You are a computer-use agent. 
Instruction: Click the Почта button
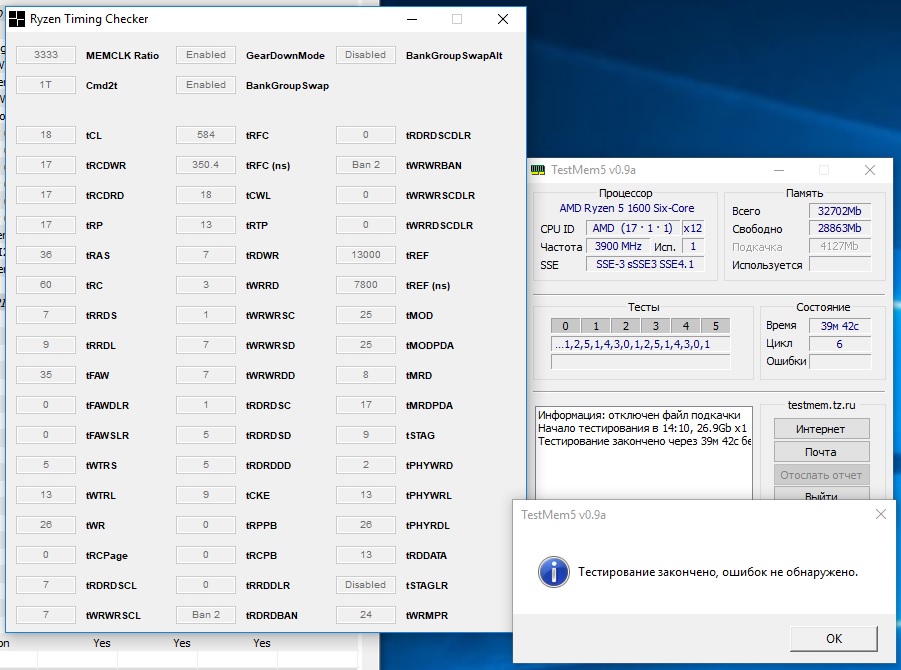coord(821,452)
